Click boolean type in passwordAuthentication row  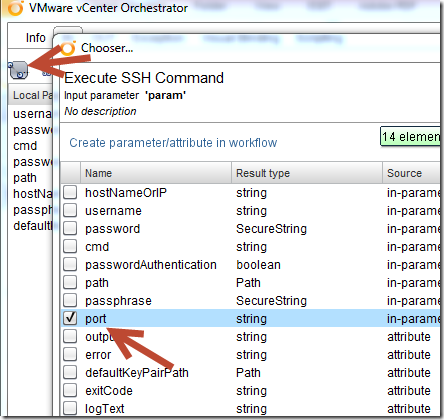coord(258,265)
